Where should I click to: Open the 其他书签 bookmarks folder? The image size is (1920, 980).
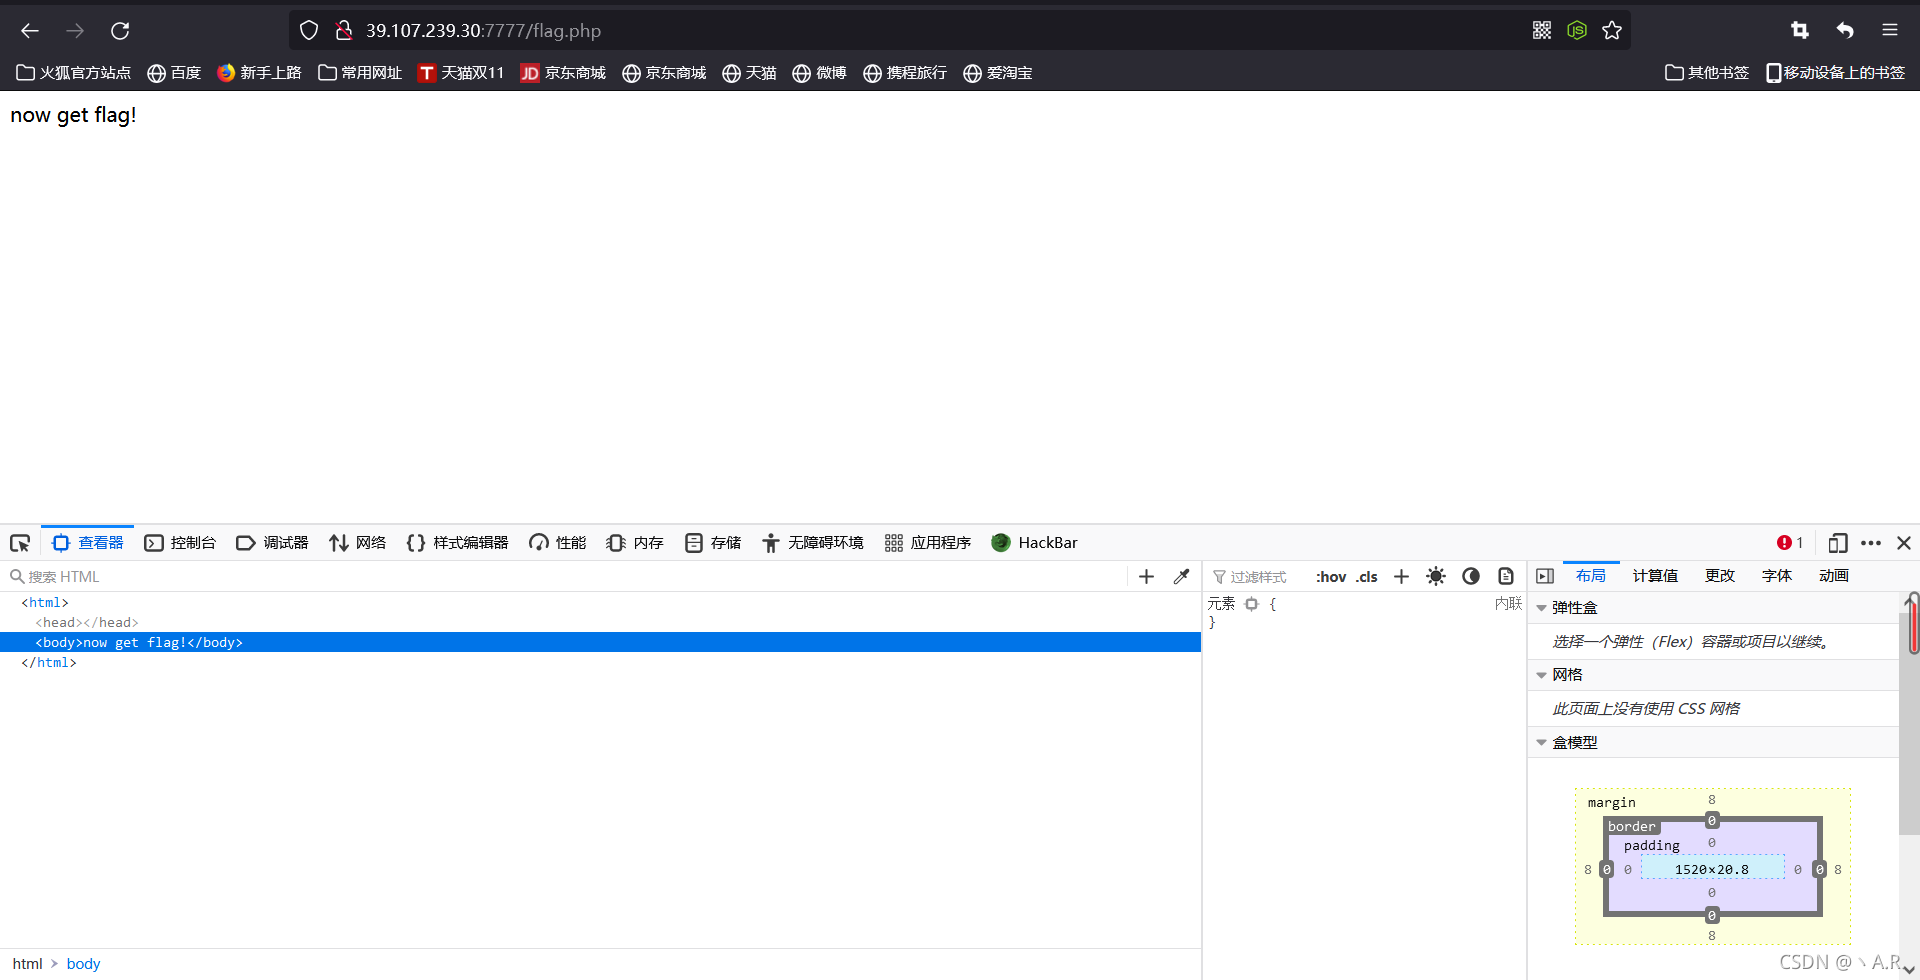[1707, 73]
